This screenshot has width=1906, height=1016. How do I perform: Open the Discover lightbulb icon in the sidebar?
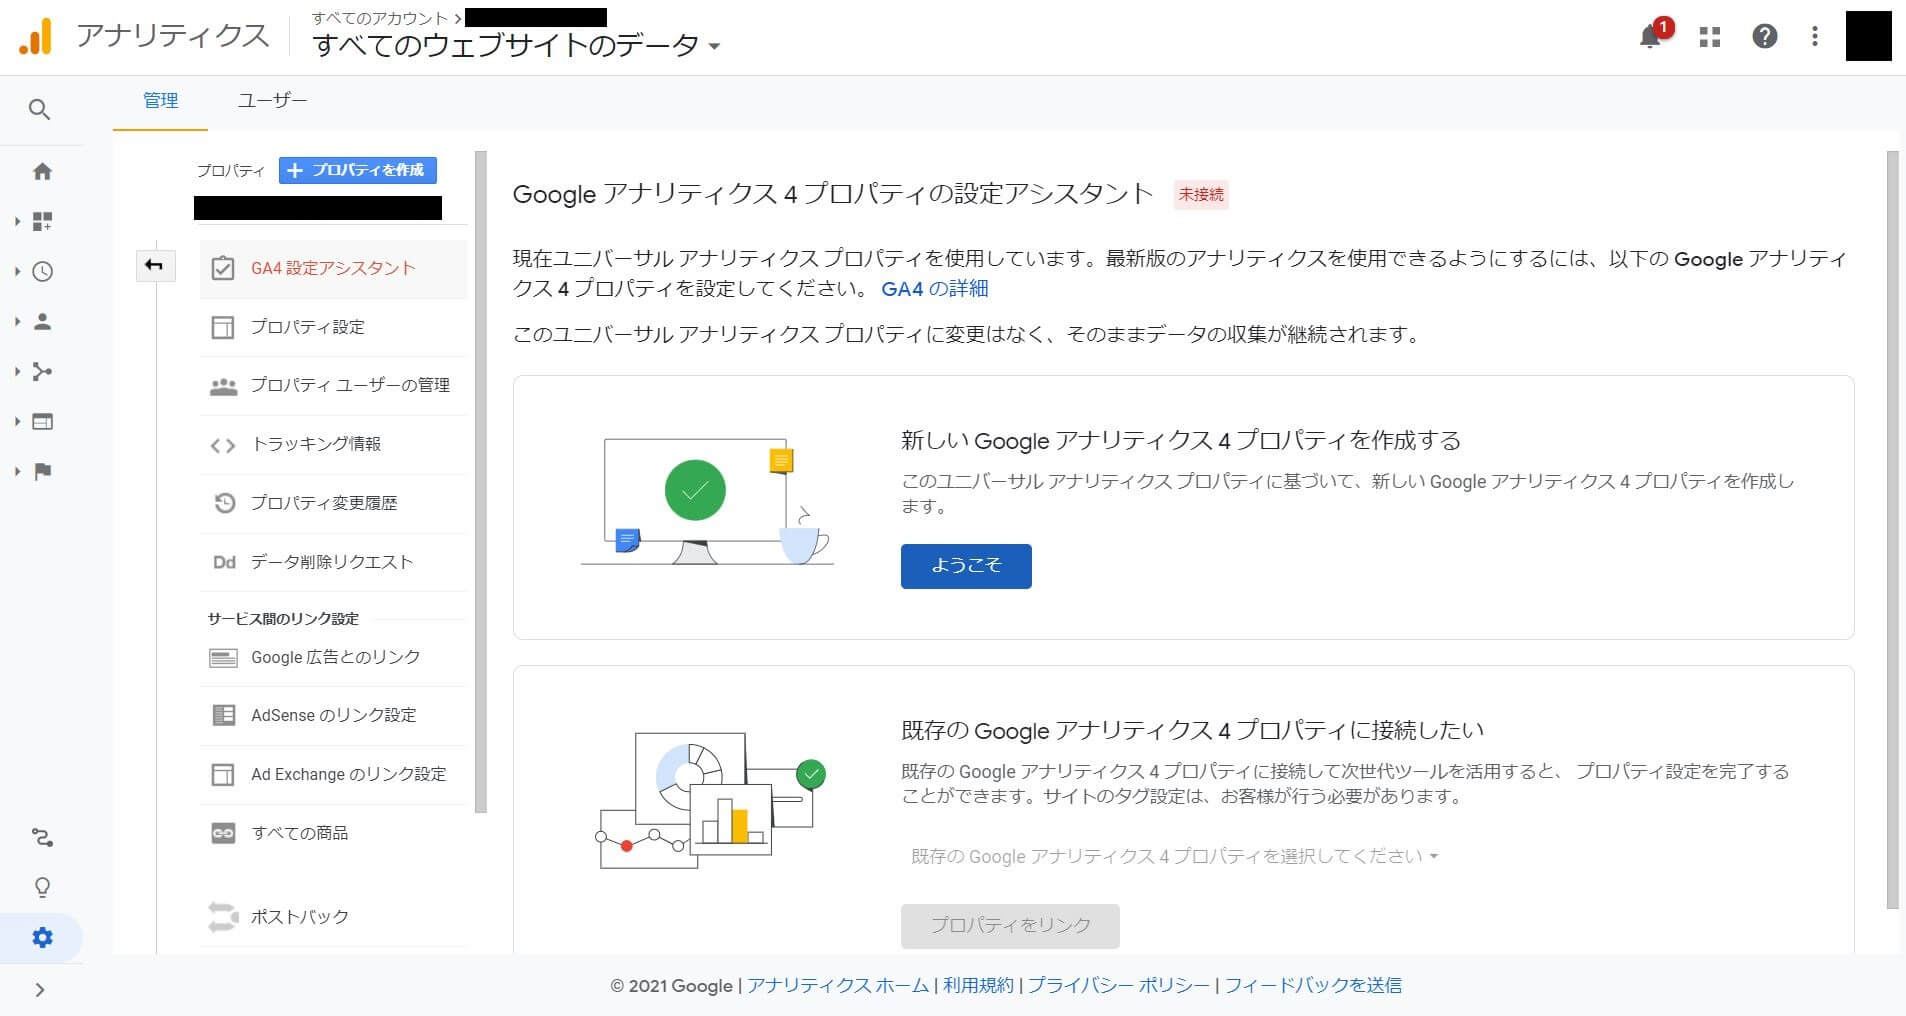41,888
